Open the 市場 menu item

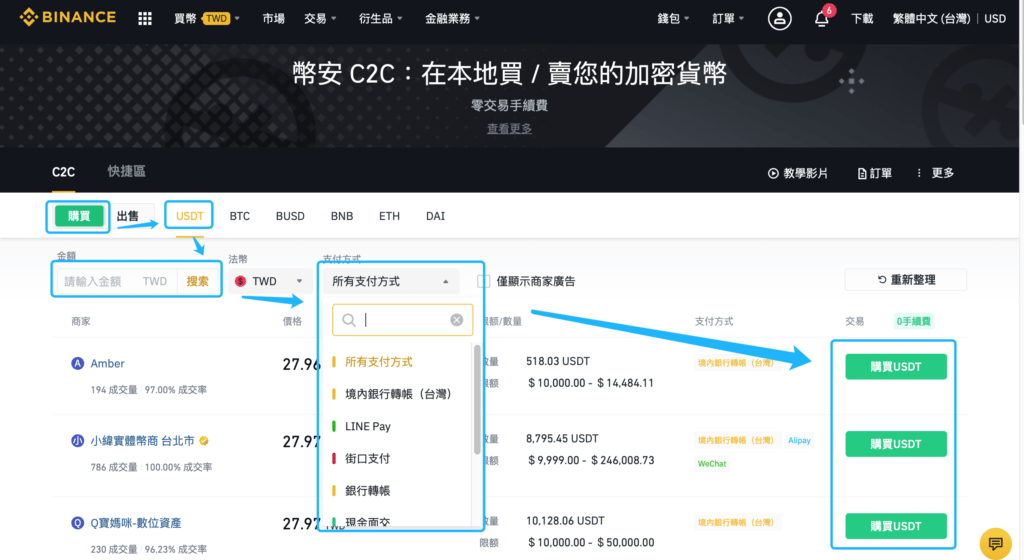tap(274, 18)
